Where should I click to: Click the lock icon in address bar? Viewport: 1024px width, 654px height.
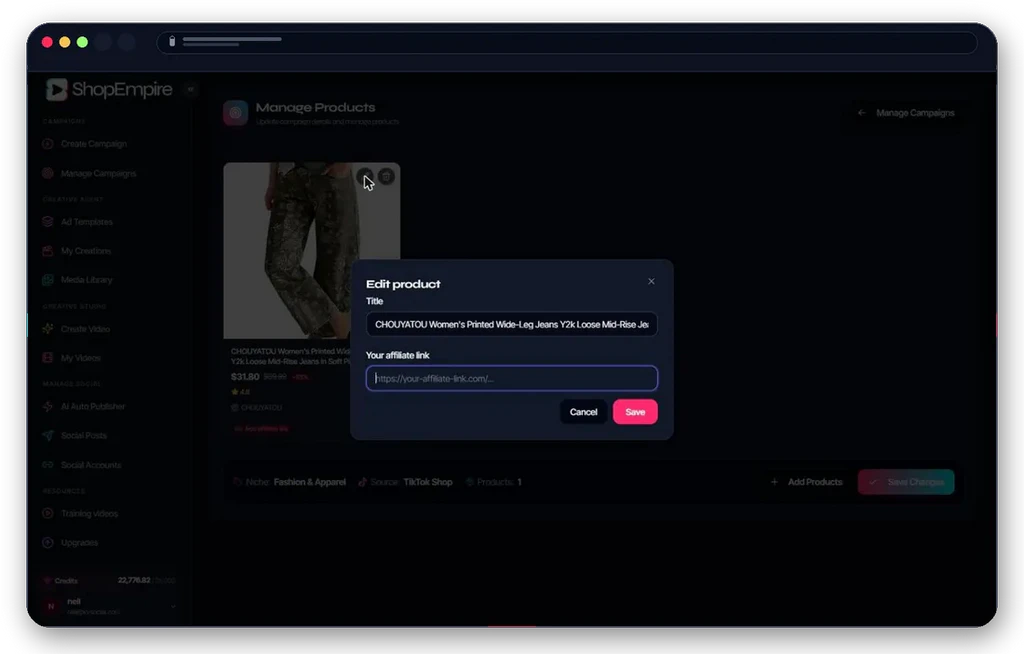[x=172, y=41]
